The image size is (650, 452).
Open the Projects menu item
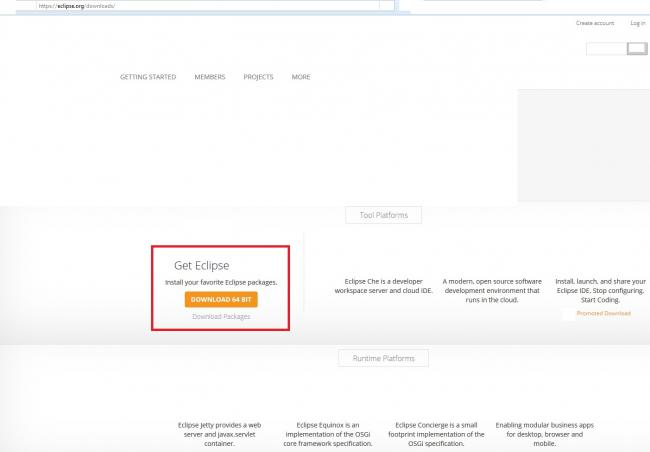(258, 77)
